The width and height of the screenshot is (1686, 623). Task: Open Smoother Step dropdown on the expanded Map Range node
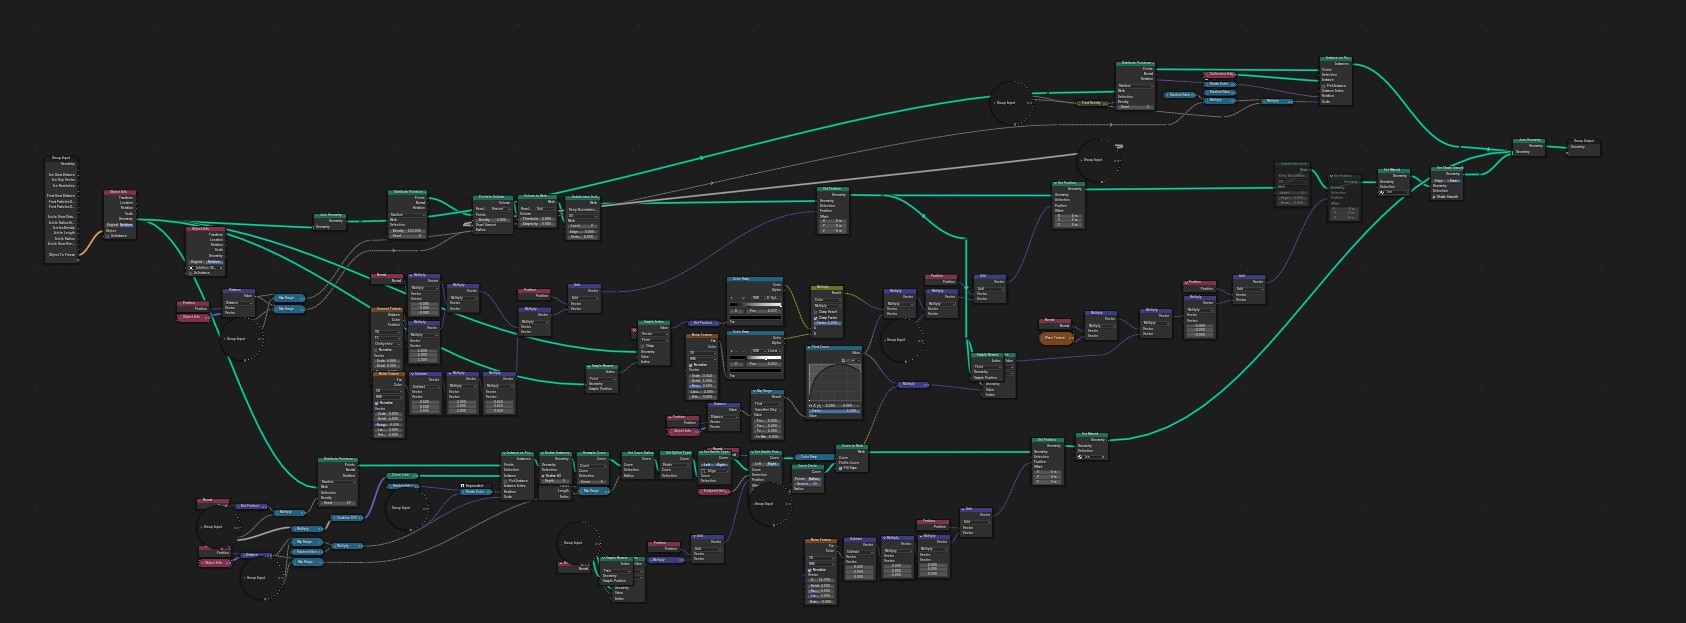point(765,410)
